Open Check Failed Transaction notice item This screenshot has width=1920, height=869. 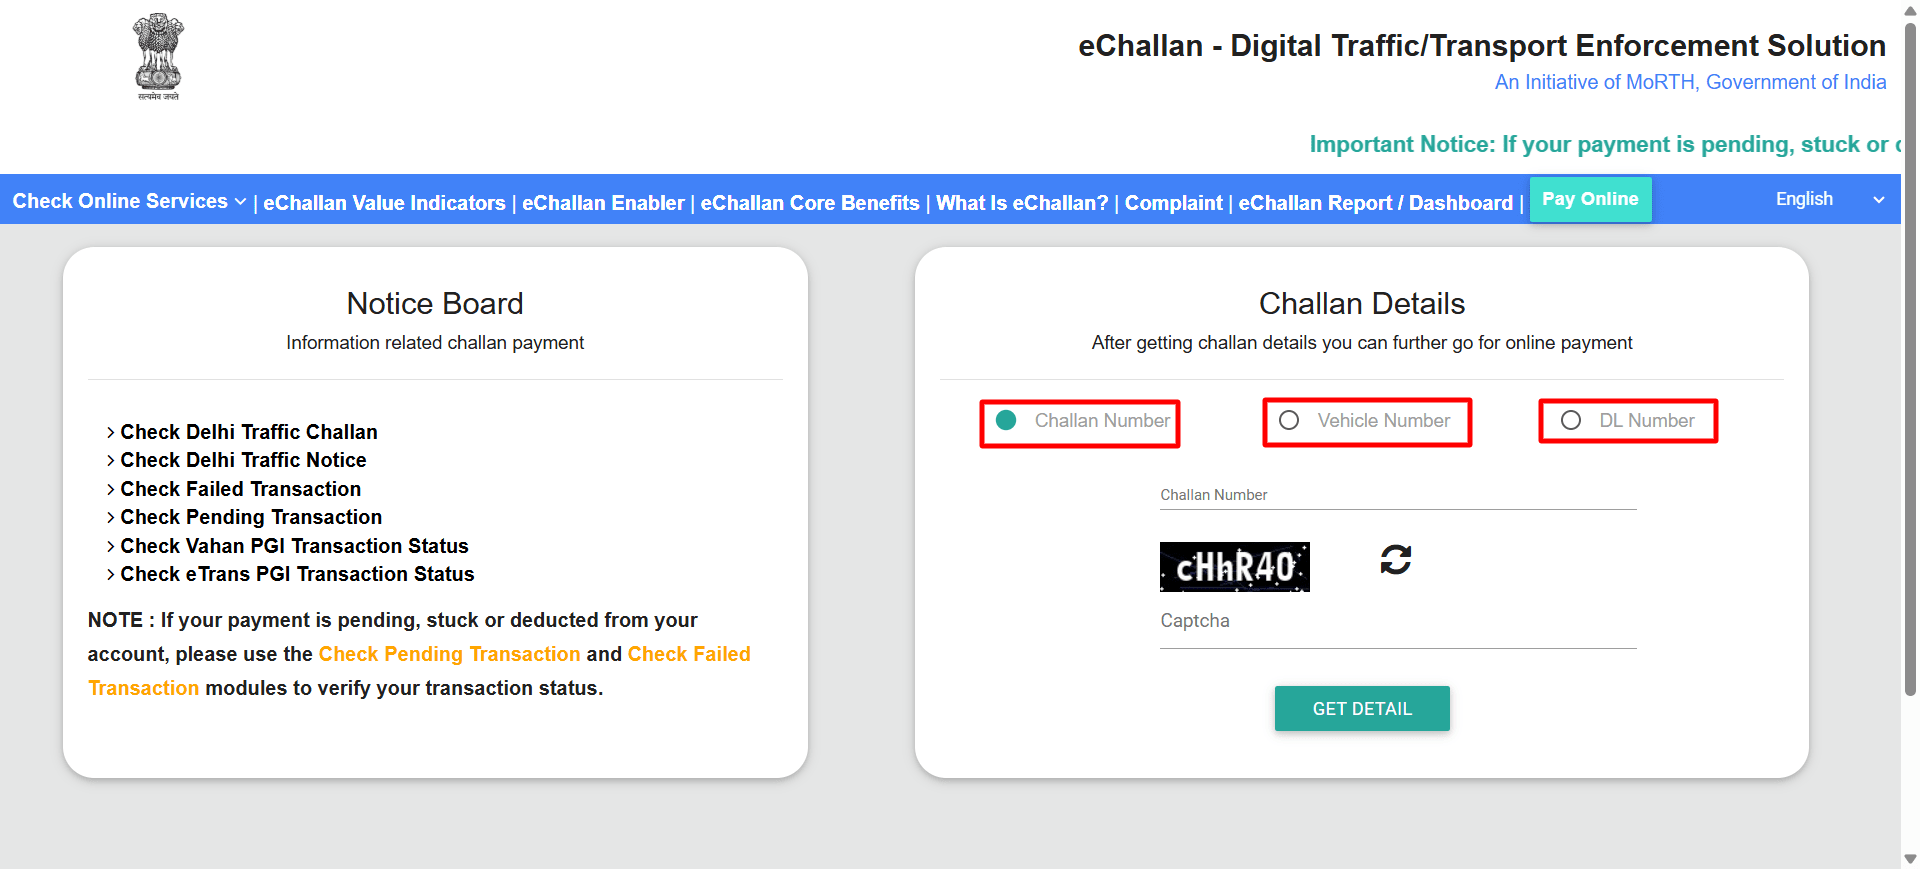point(240,489)
